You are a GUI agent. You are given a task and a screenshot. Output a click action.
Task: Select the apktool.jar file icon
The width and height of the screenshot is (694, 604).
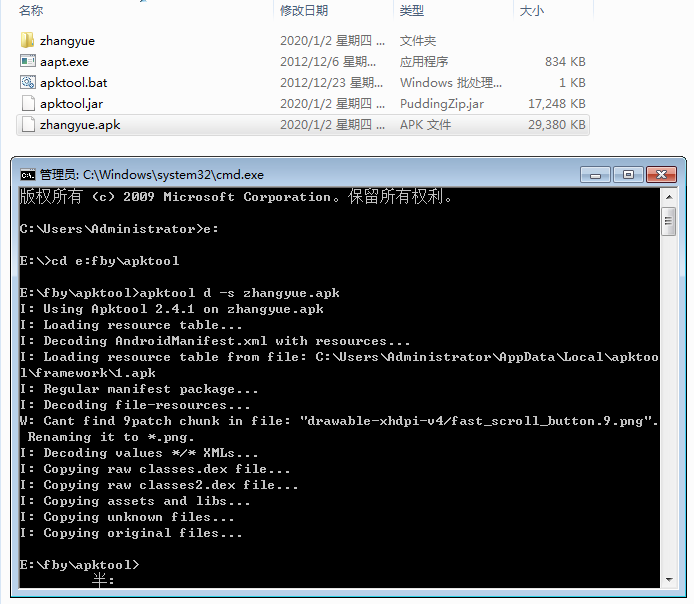pyautogui.click(x=28, y=103)
